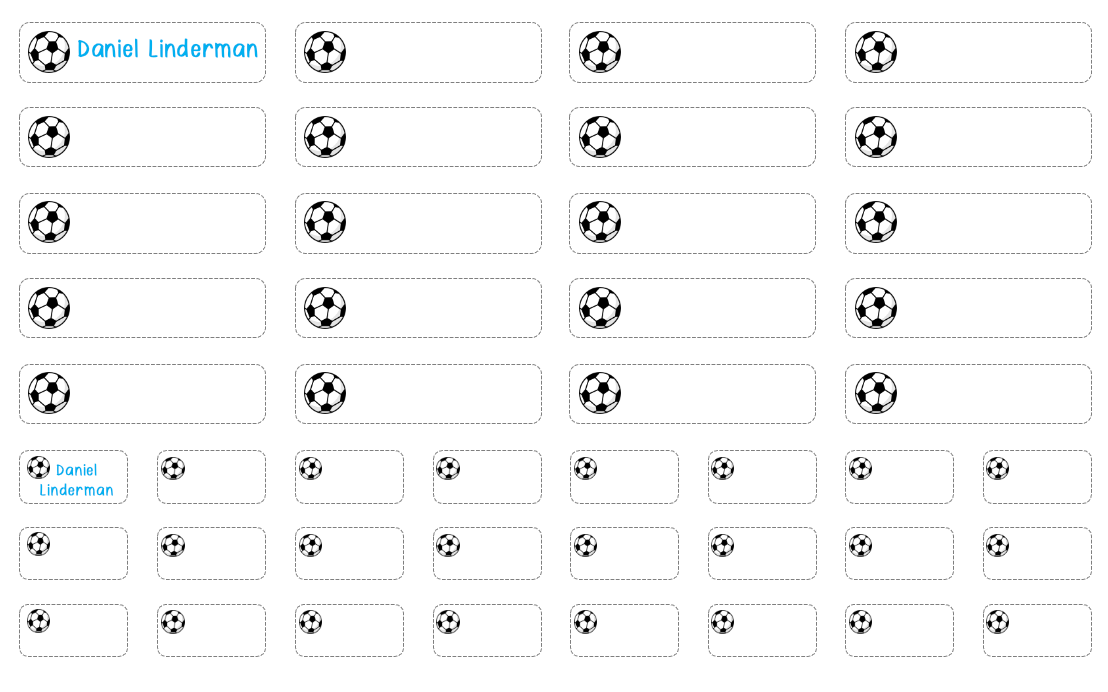Select soccer ball in top-right large label
The image size is (1108, 692).
point(876,52)
